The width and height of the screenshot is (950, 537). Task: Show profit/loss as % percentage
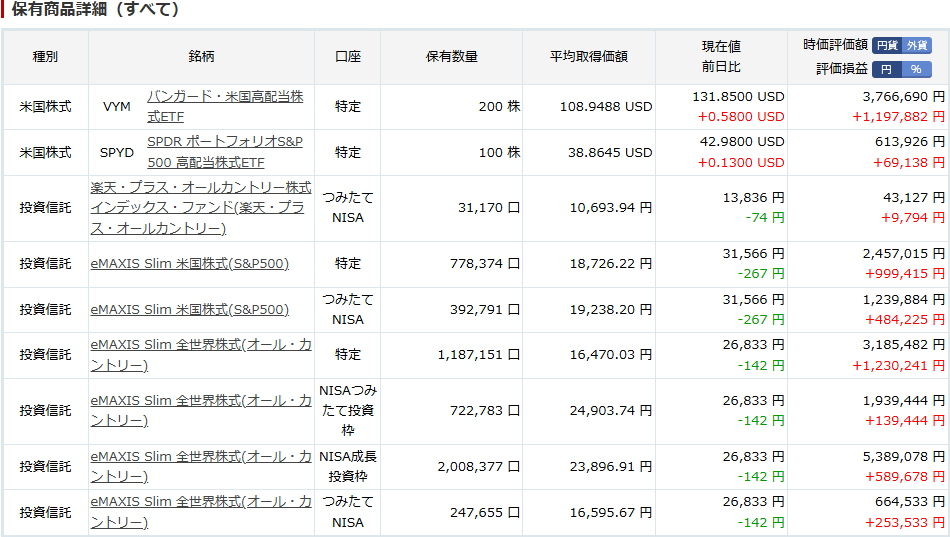917,69
